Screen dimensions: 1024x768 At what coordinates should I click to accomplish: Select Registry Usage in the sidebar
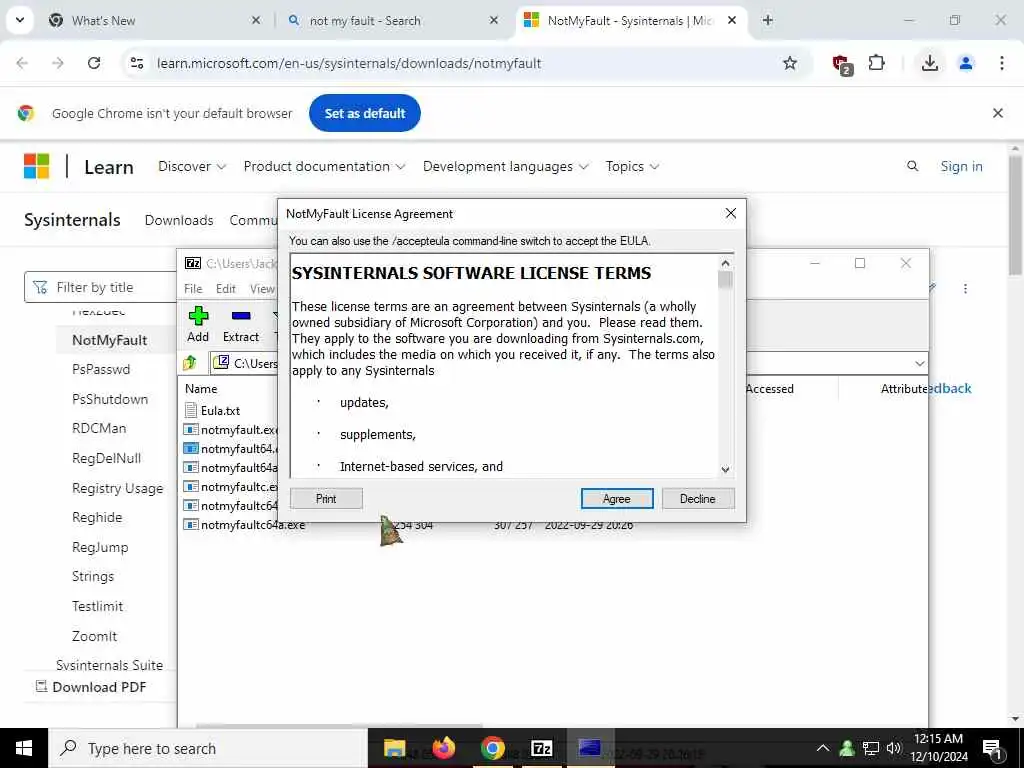[118, 488]
